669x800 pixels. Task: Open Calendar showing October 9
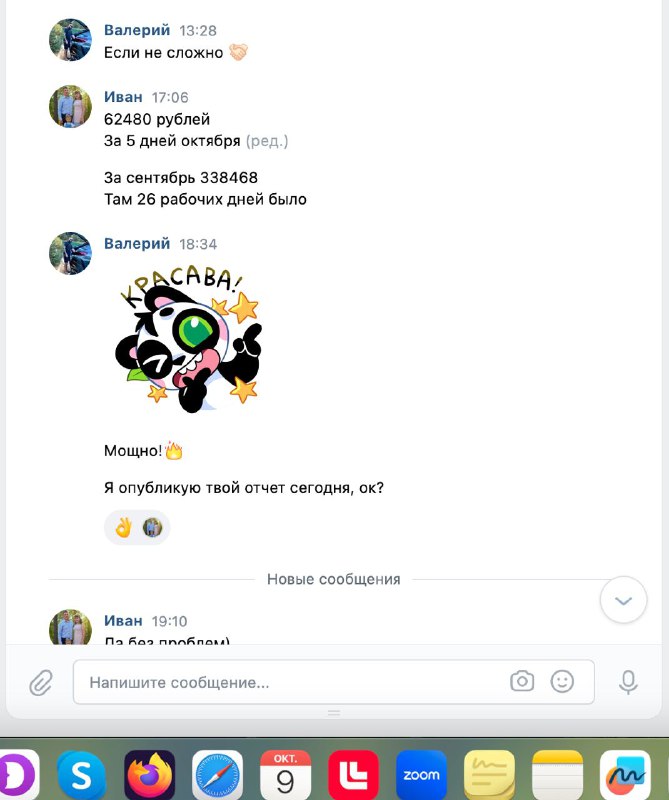[x=285, y=775]
